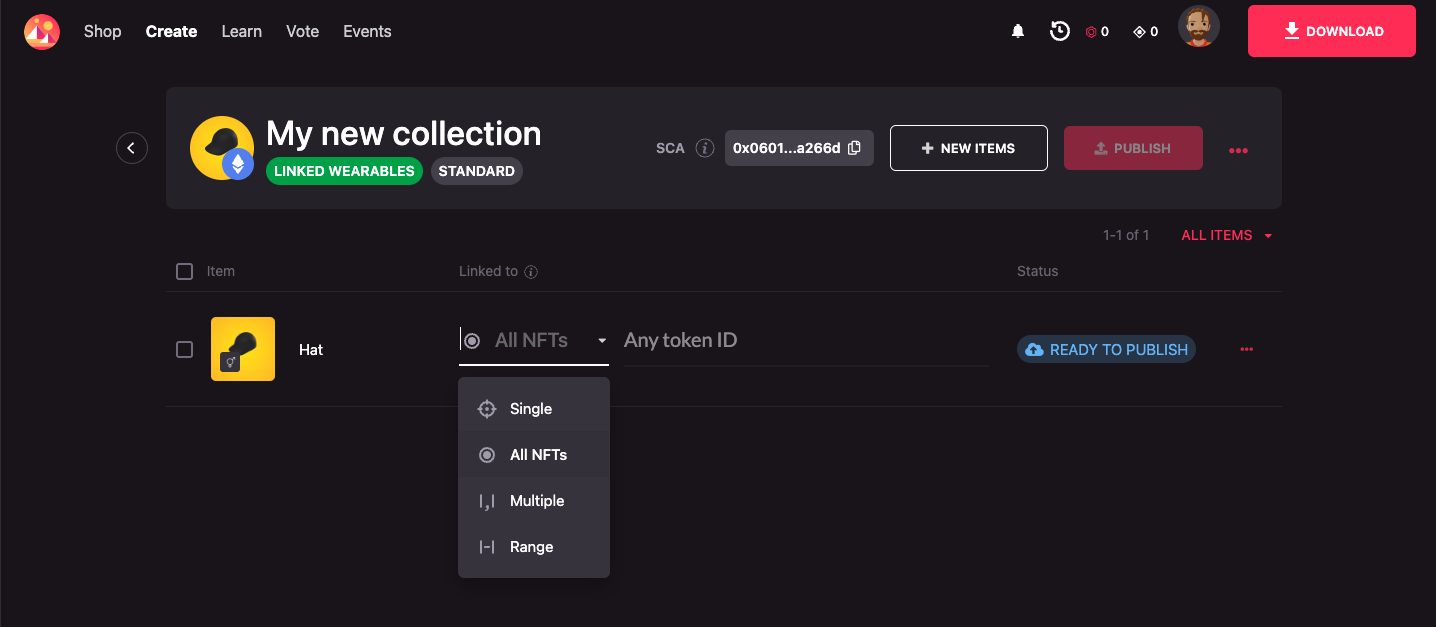This screenshot has width=1436, height=627.
Task: Open the Hat item three-dot menu
Action: (1246, 349)
